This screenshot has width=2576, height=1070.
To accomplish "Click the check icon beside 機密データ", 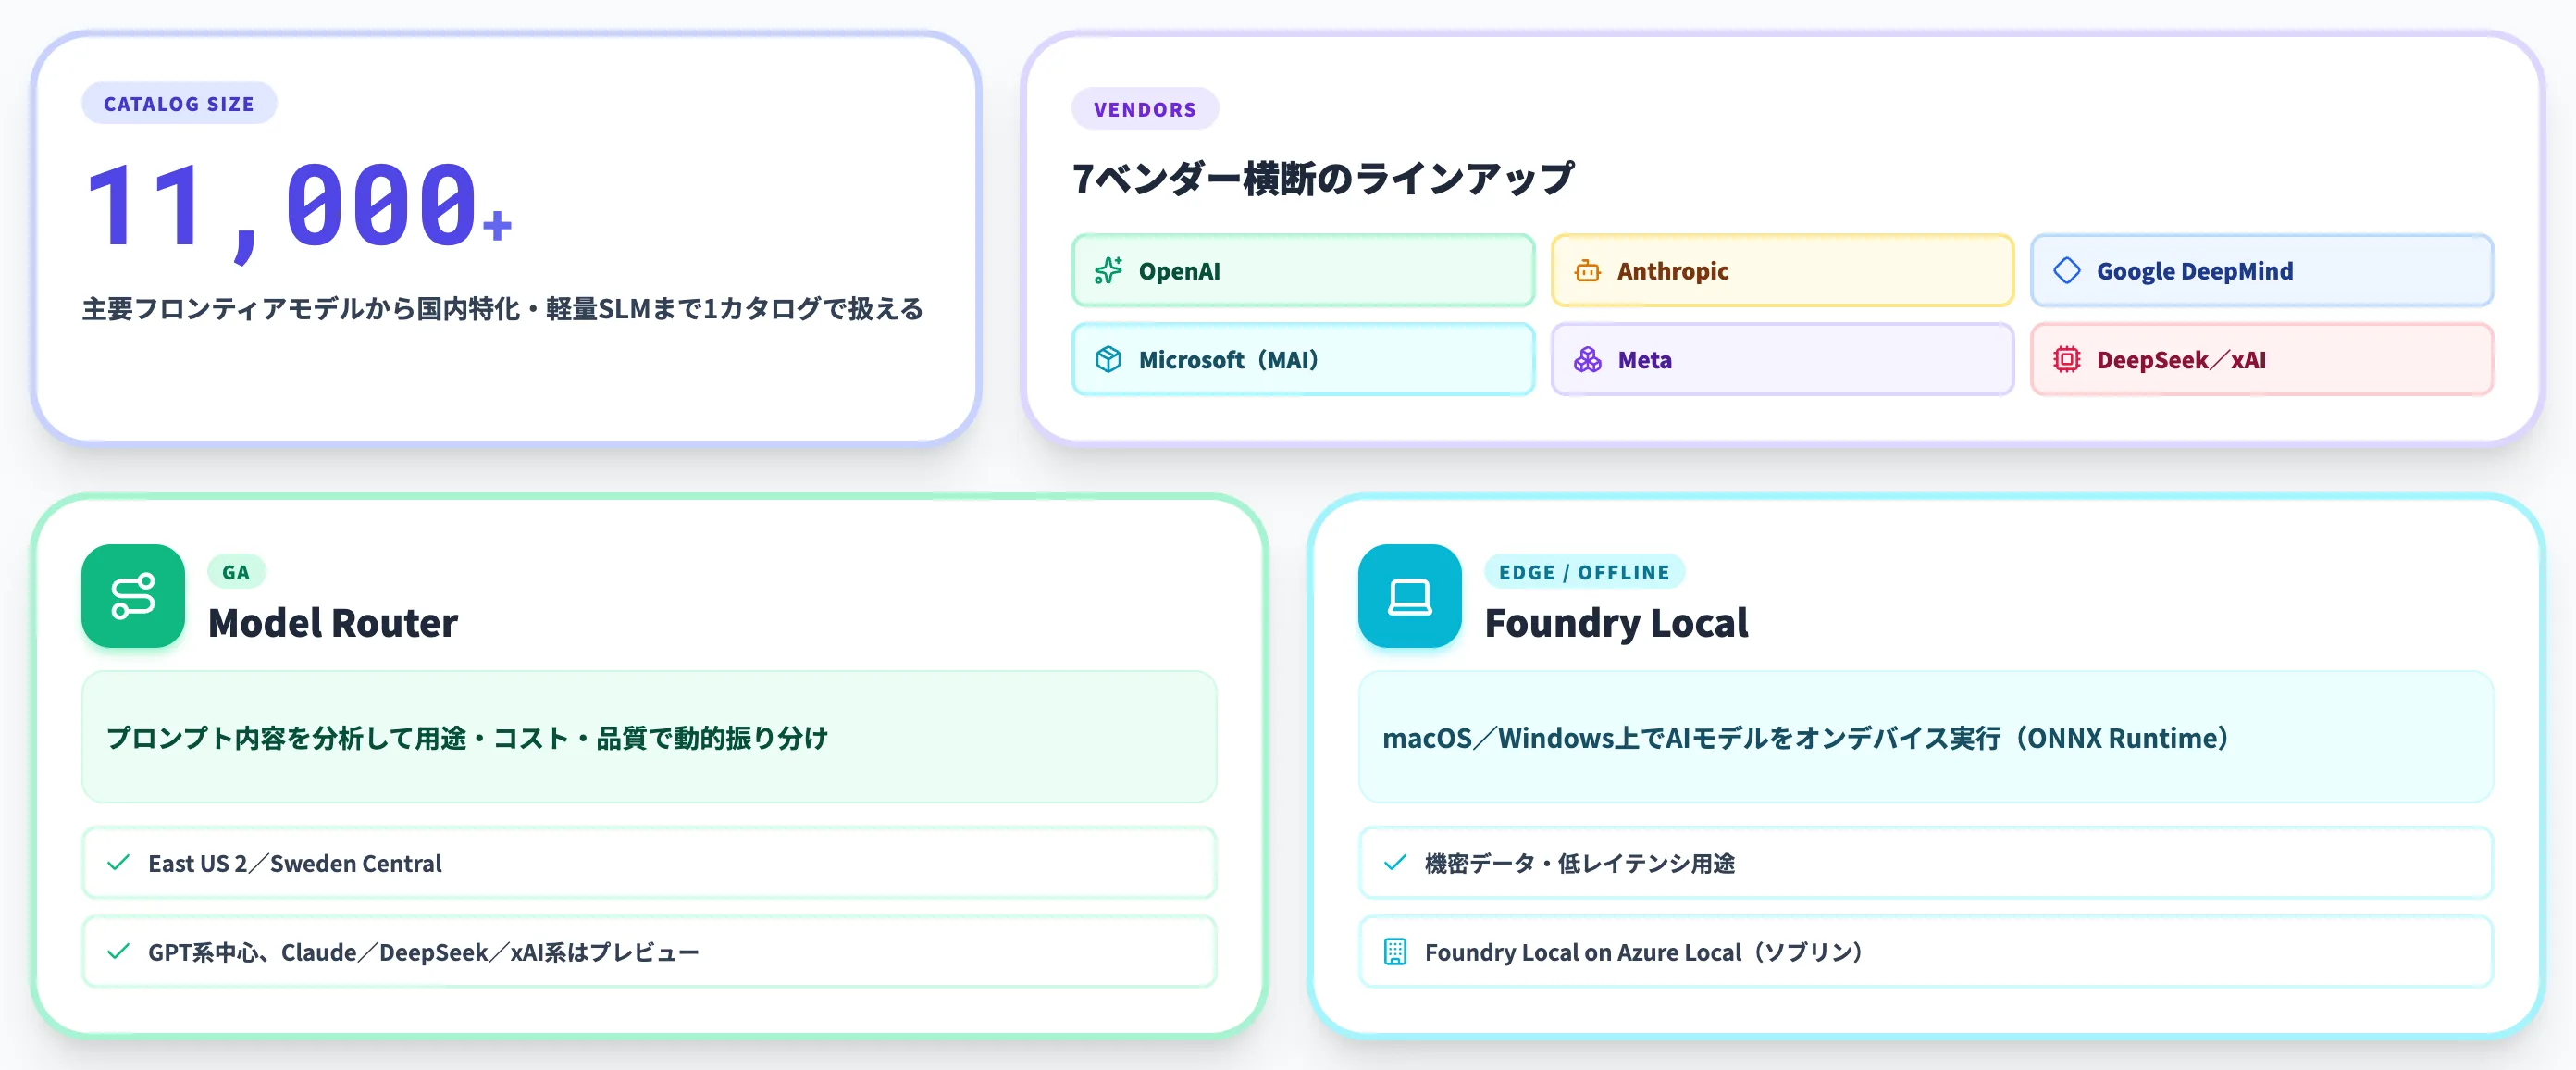I will [x=1395, y=863].
